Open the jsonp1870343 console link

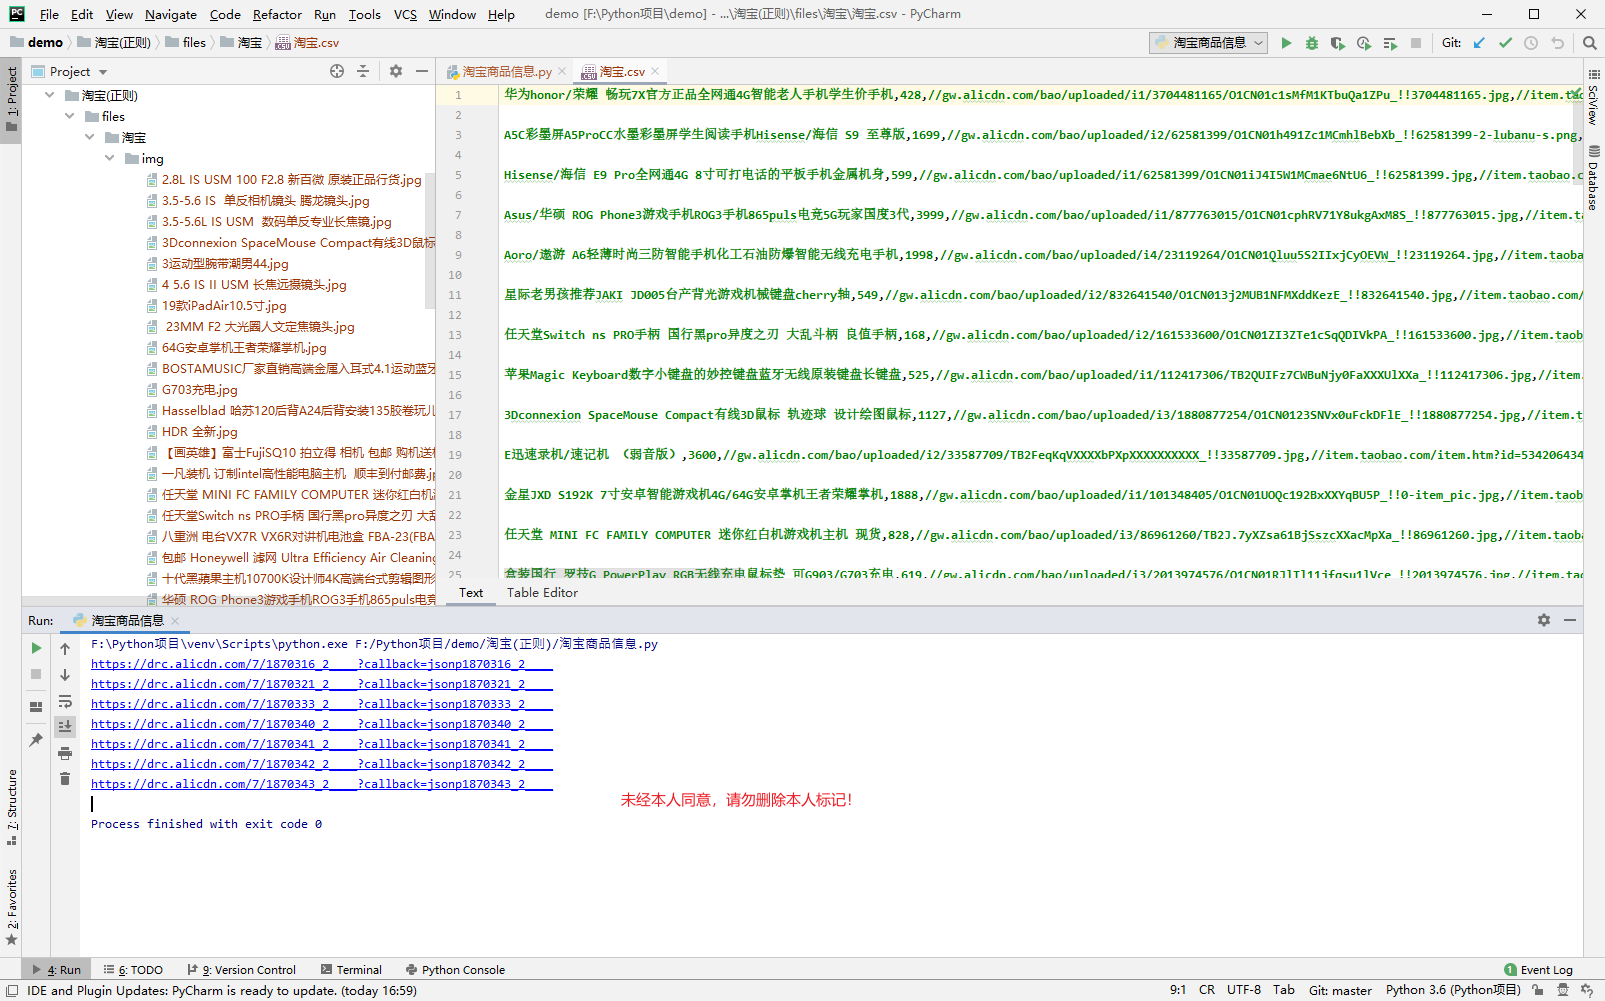[322, 784]
